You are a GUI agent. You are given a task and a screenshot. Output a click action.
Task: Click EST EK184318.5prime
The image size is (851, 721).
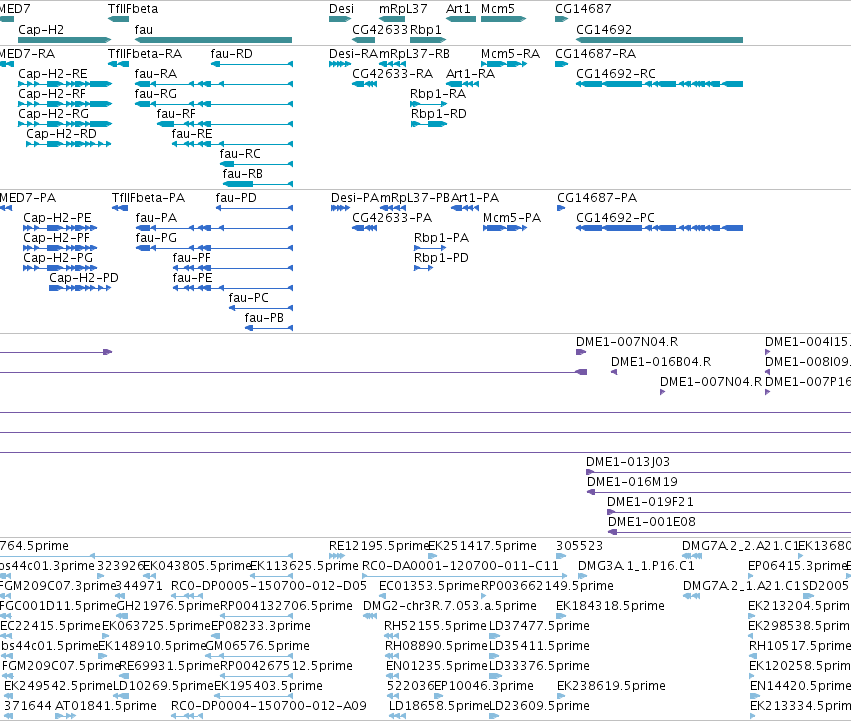pyautogui.click(x=561, y=616)
